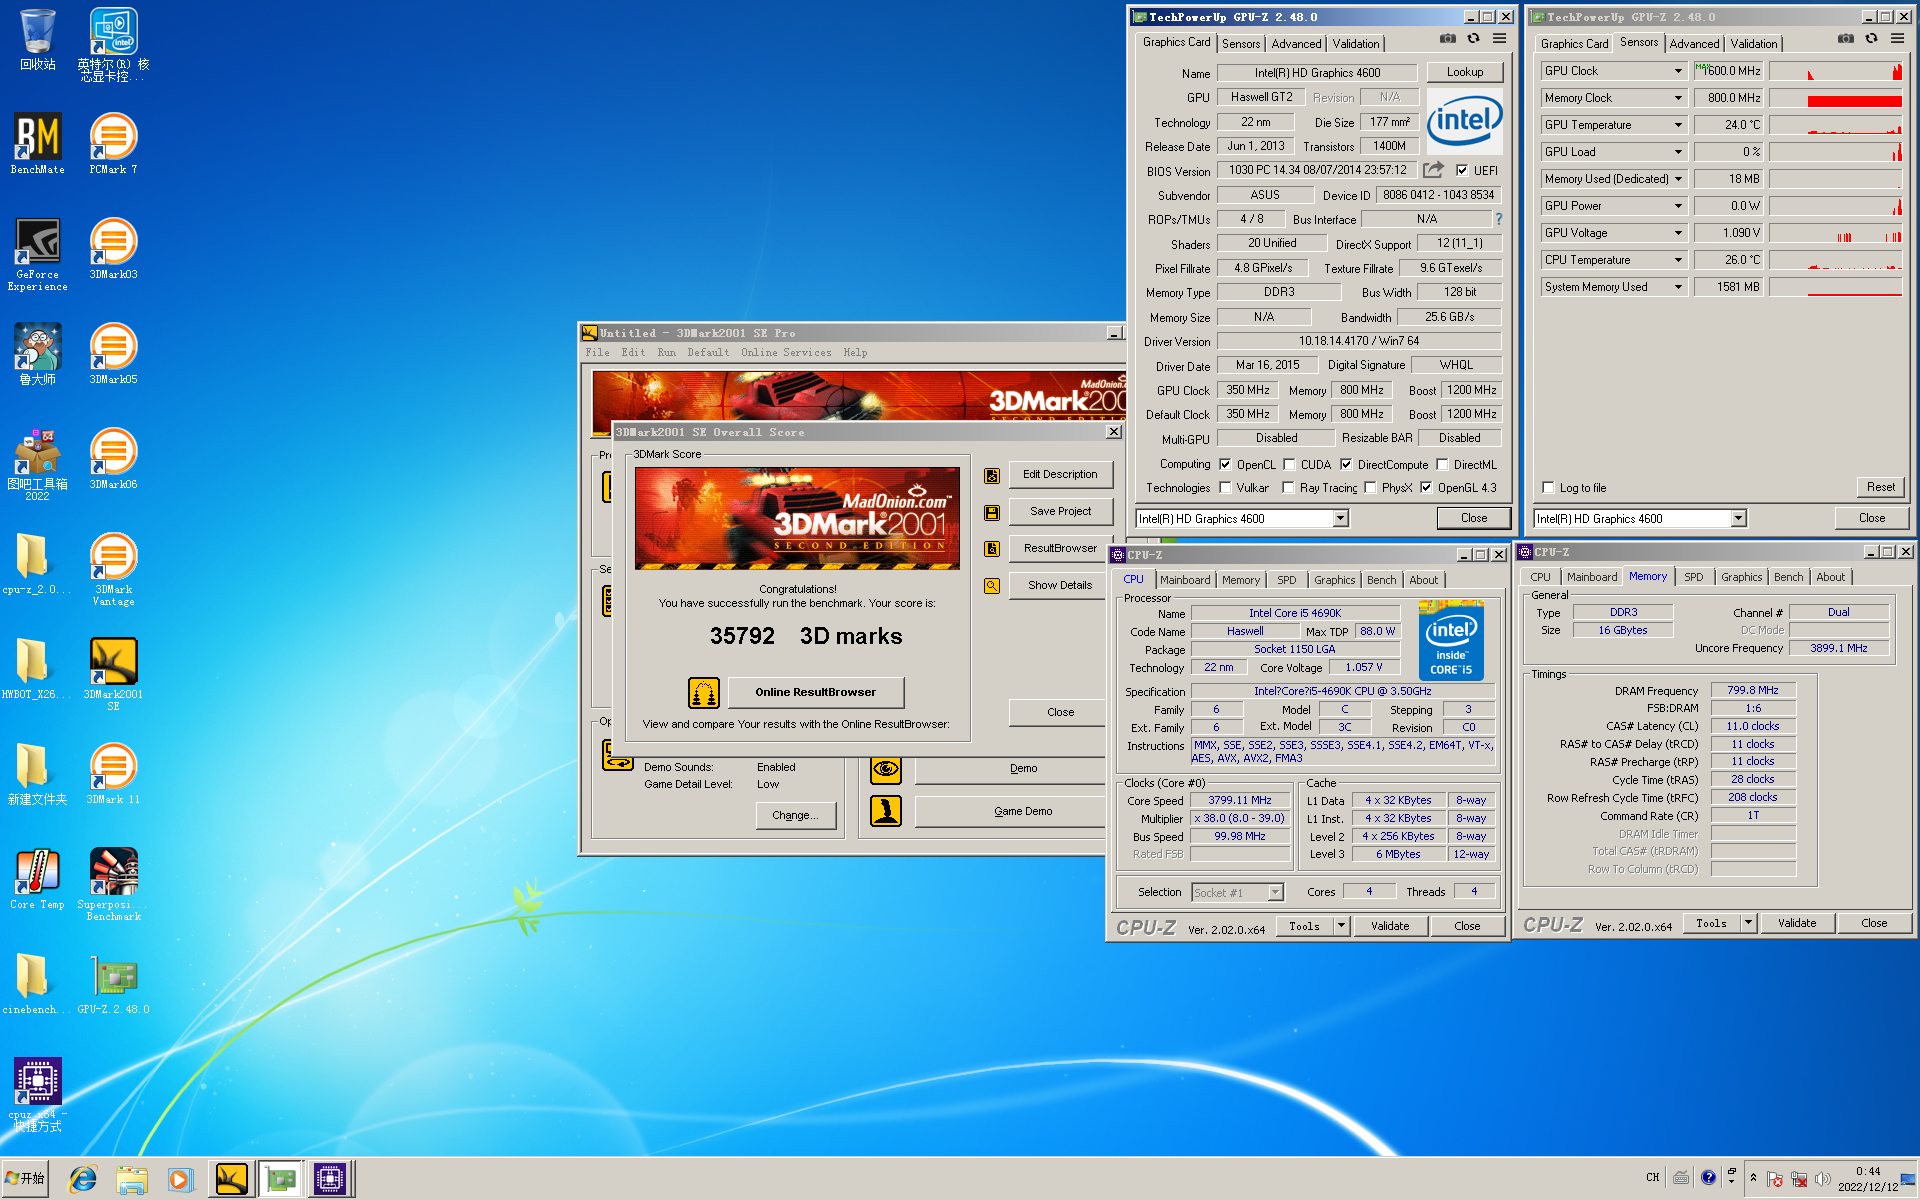This screenshot has width=1920, height=1200.
Task: Switch to Validation tab in GPU-Z Sensors window
Action: click(x=1754, y=44)
